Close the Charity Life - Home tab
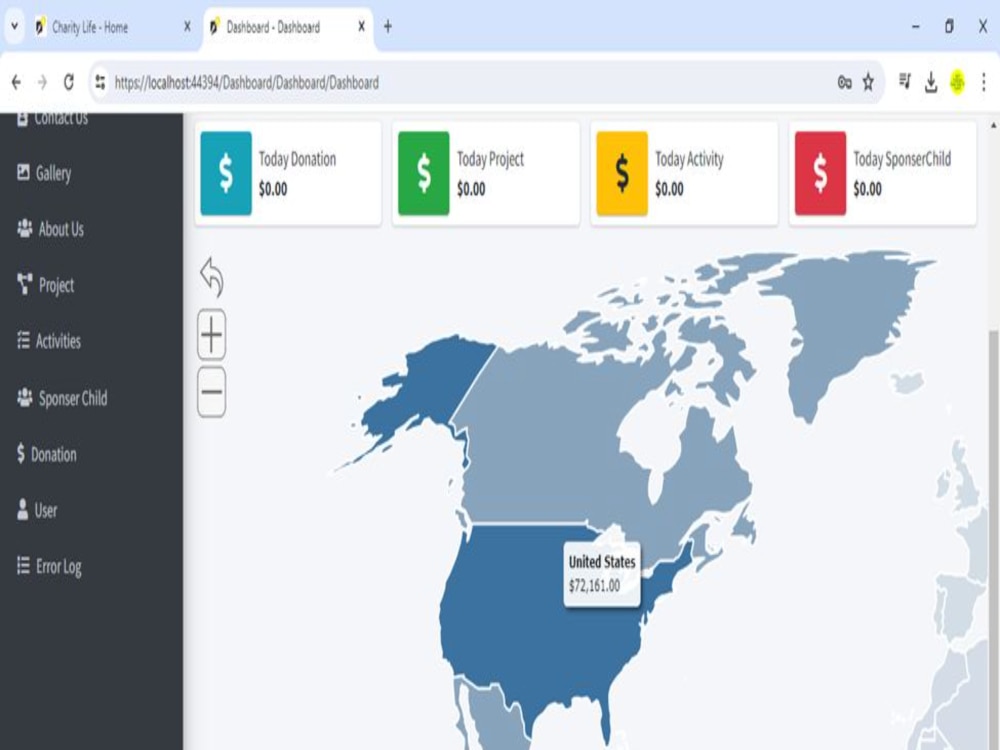This screenshot has width=1000, height=750. click(187, 27)
